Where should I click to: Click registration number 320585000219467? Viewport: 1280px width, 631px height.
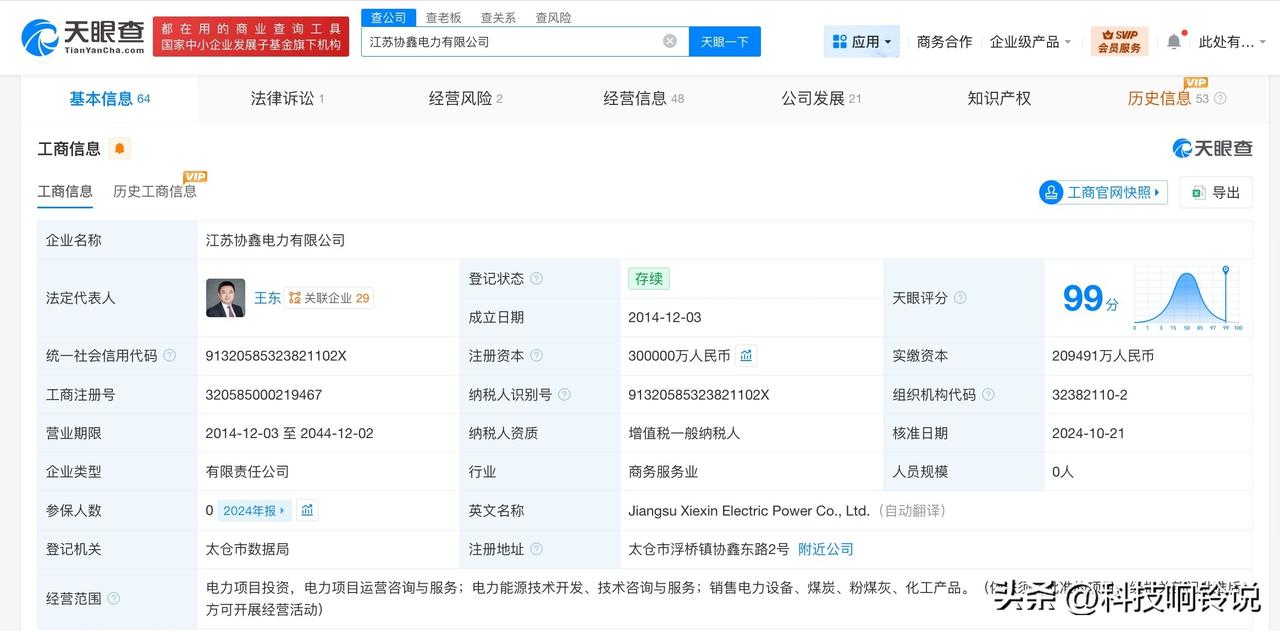pyautogui.click(x=264, y=394)
